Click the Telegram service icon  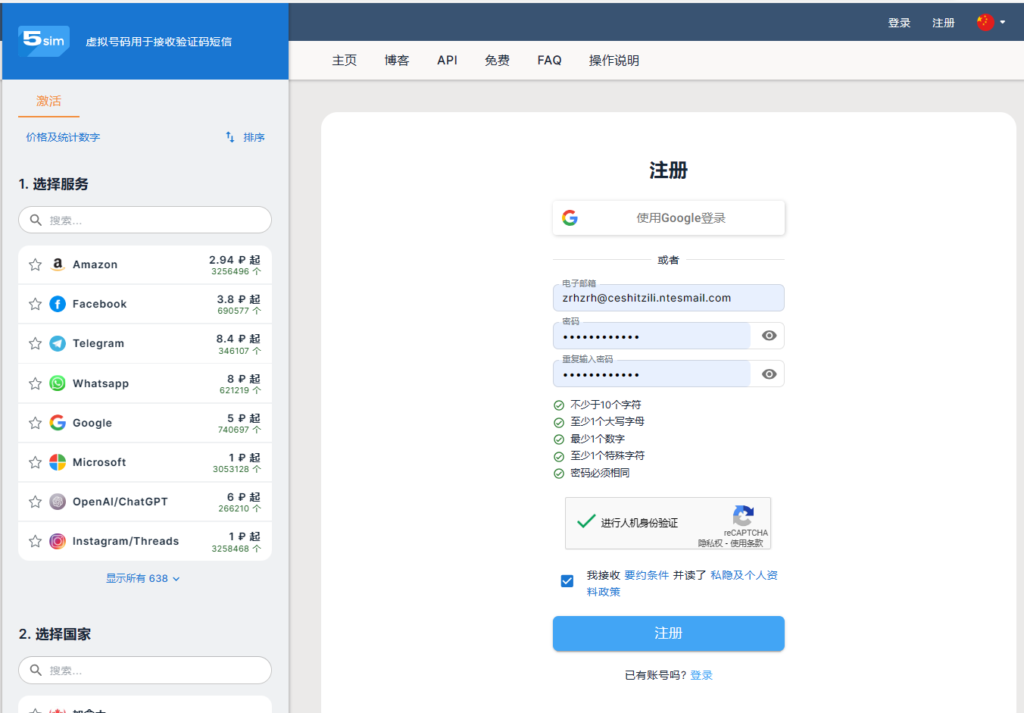coord(58,344)
